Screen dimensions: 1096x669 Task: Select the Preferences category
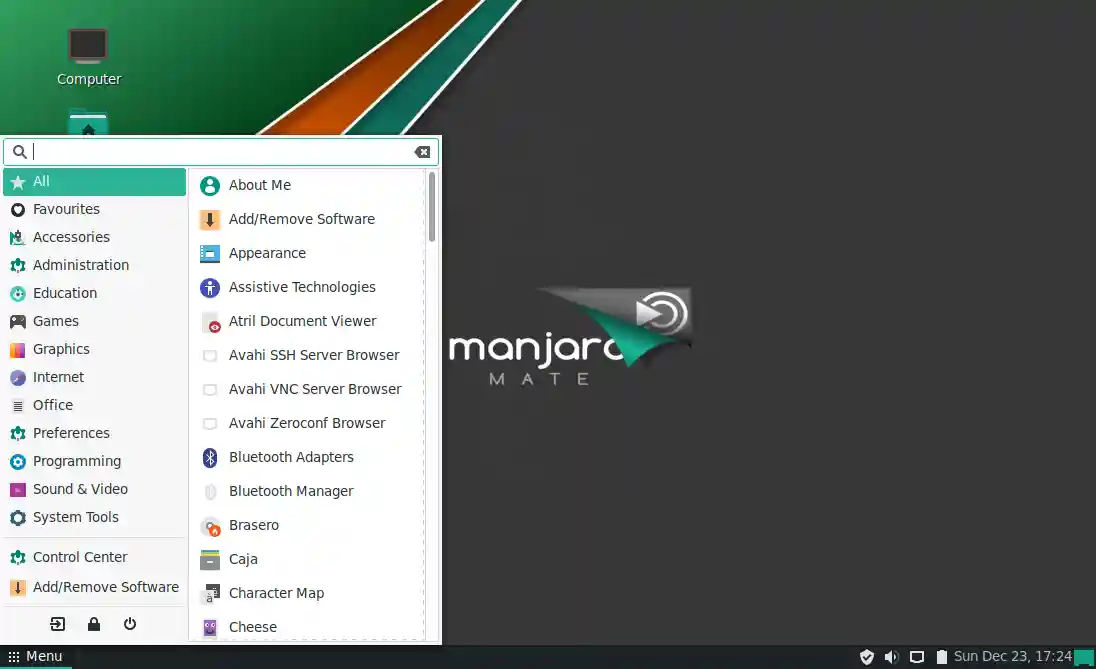click(94, 433)
